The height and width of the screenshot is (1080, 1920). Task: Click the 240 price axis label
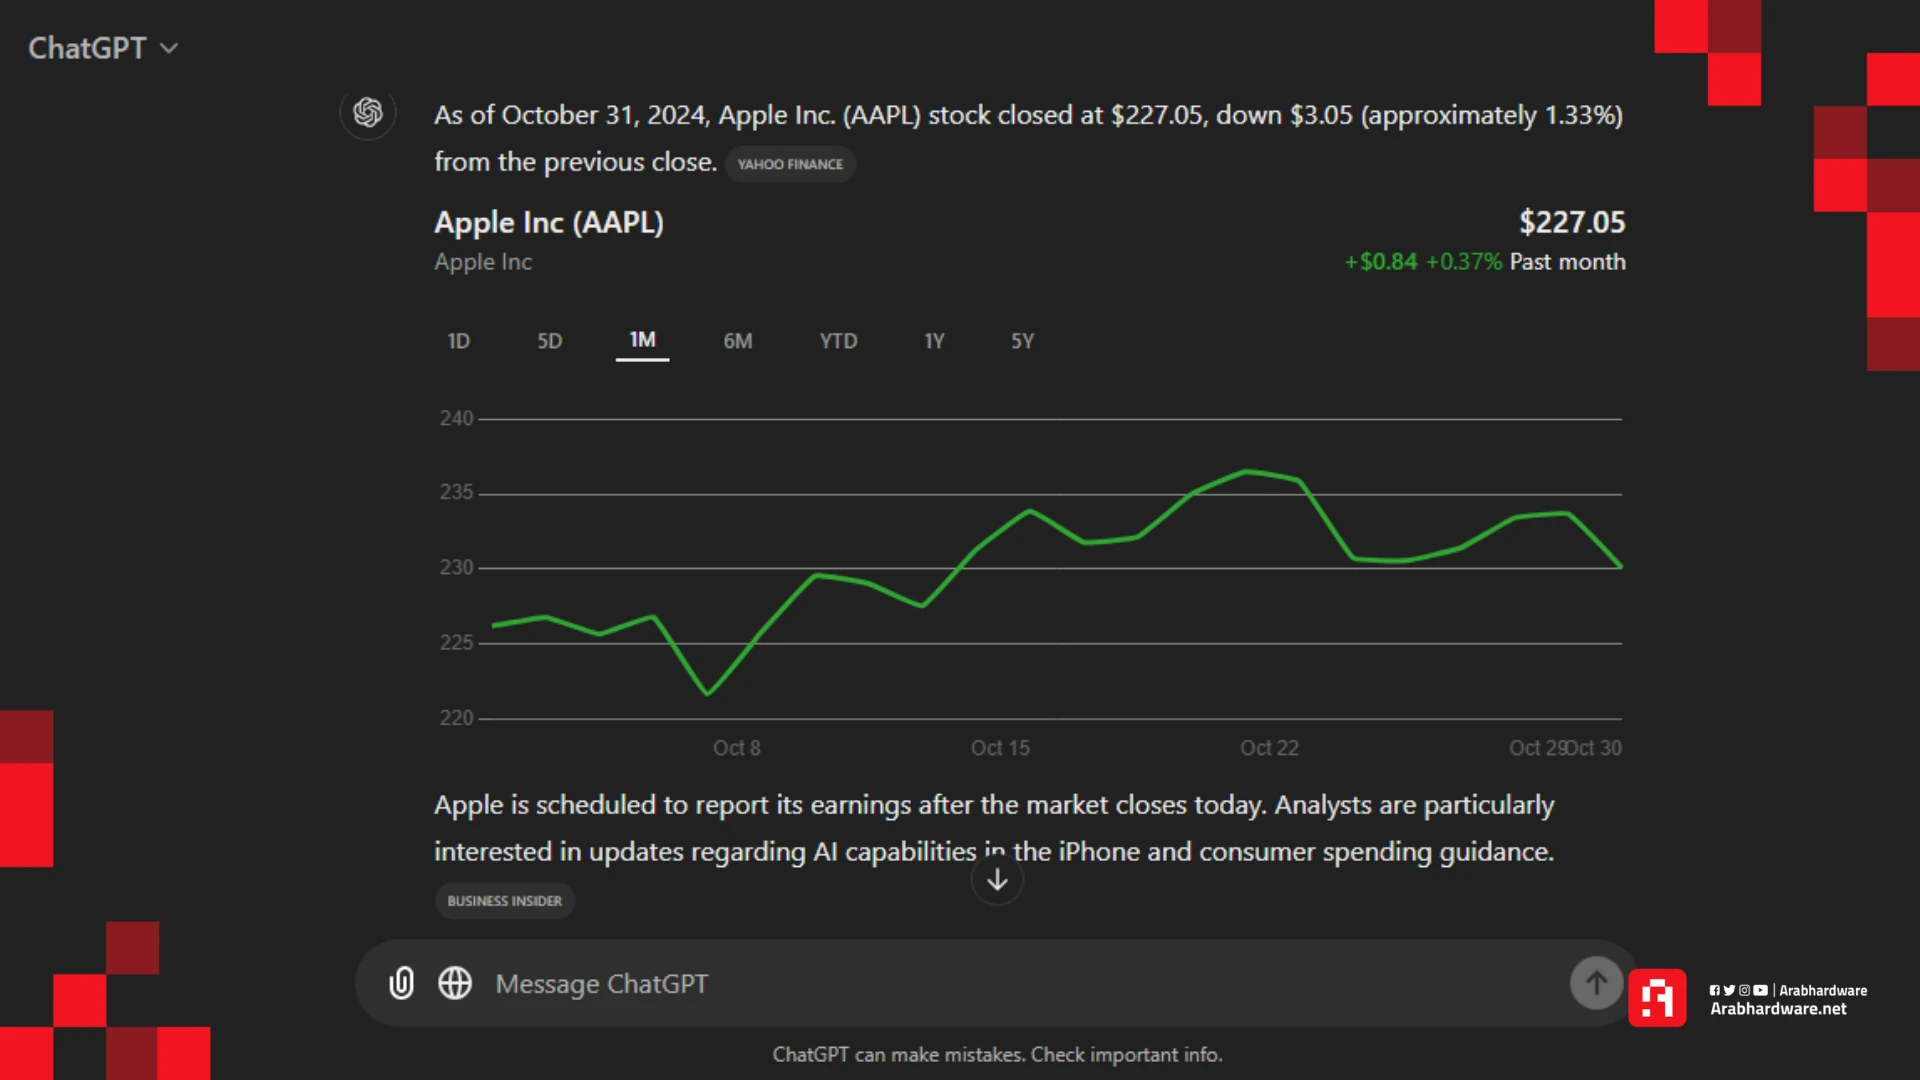[x=456, y=418]
